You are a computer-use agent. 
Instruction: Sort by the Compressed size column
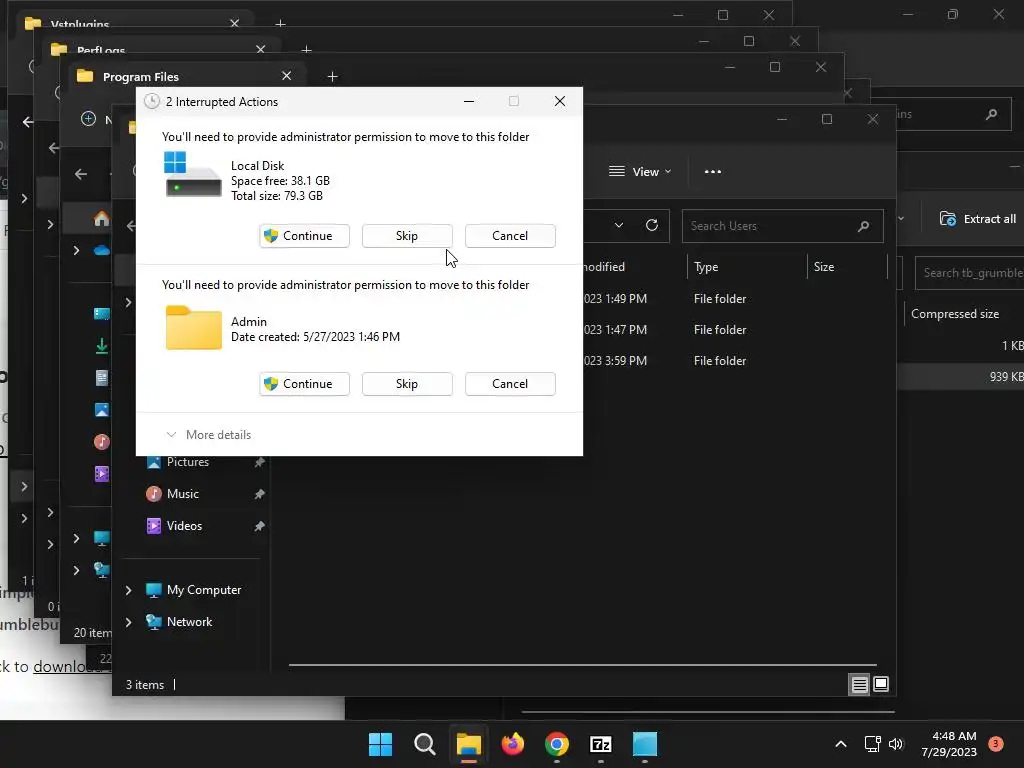tap(955, 314)
